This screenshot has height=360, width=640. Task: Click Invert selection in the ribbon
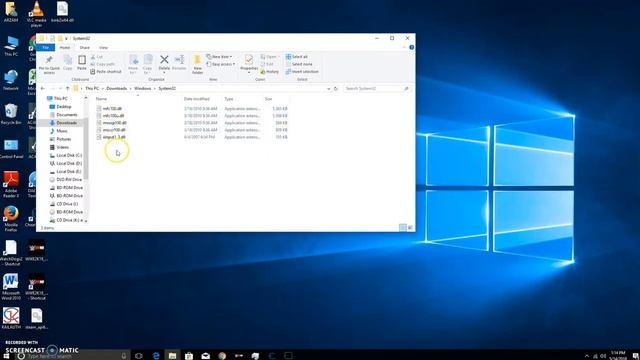coord(302,71)
